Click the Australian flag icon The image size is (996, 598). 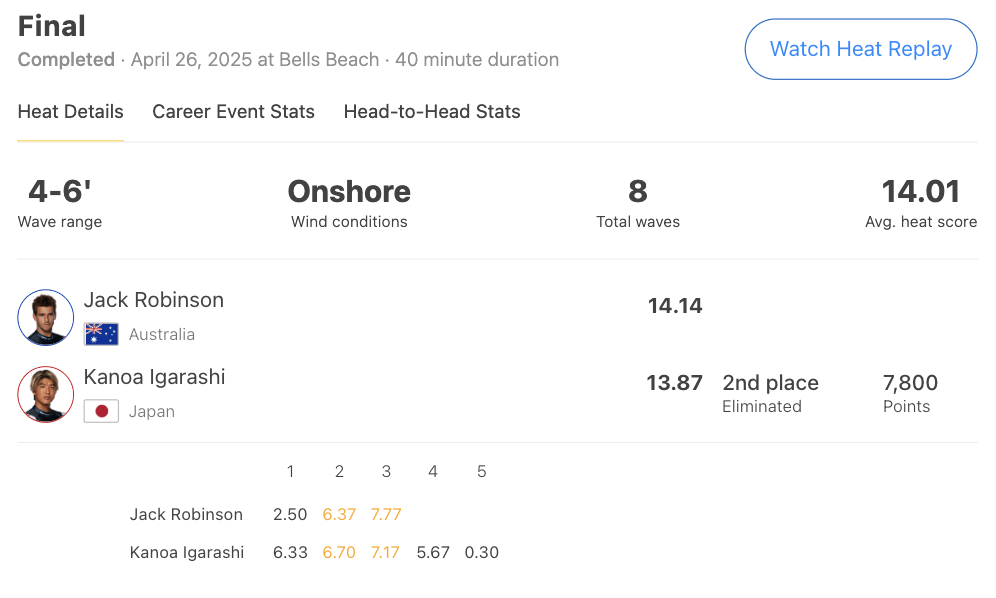(x=101, y=334)
